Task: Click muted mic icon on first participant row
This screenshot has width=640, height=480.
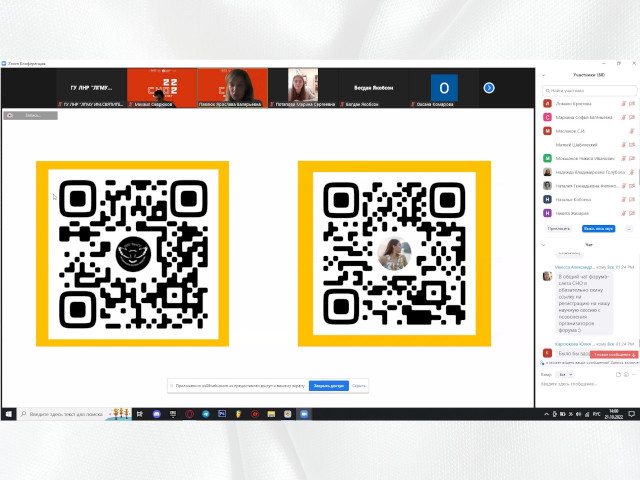Action: click(x=624, y=104)
